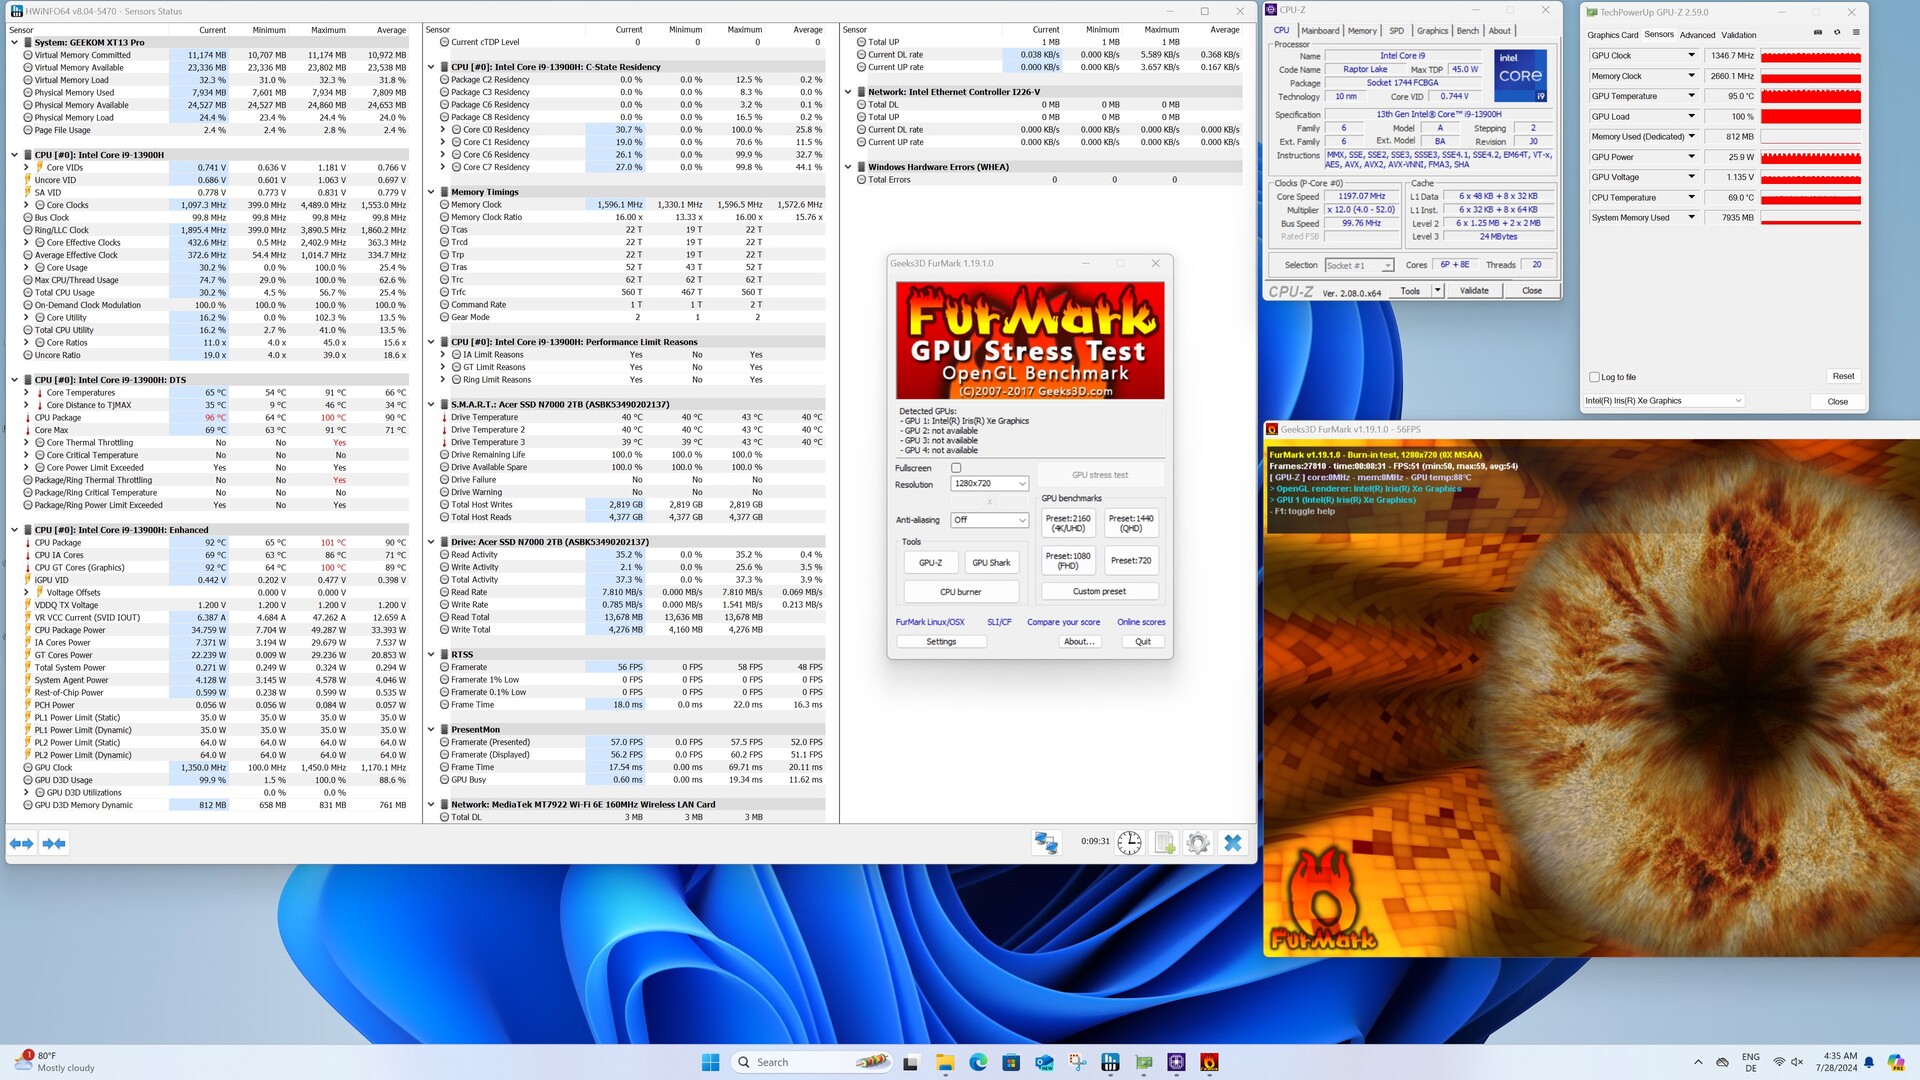Open the FurMark Resolution dropdown
The image size is (1920, 1080).
click(989, 484)
